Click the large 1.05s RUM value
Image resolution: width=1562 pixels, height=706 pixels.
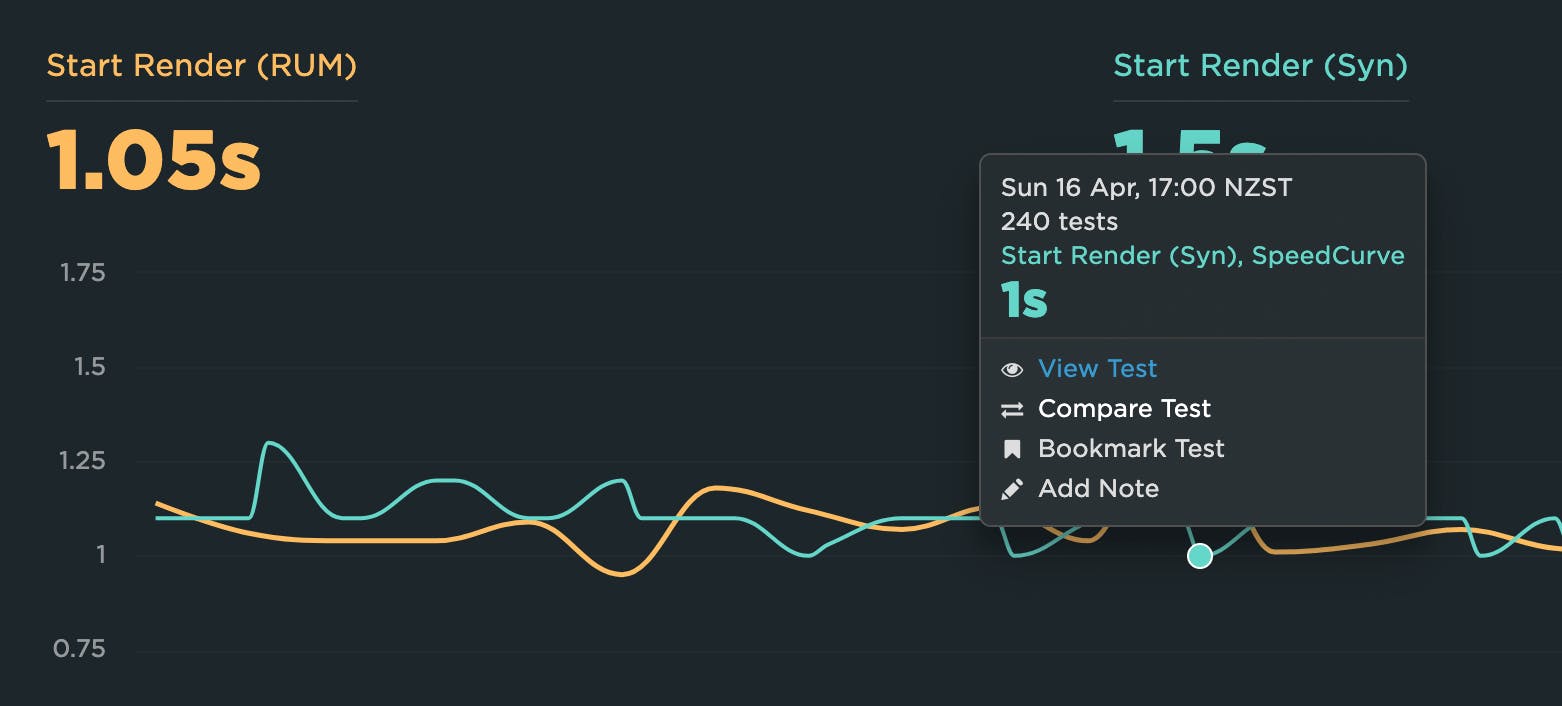tap(154, 161)
